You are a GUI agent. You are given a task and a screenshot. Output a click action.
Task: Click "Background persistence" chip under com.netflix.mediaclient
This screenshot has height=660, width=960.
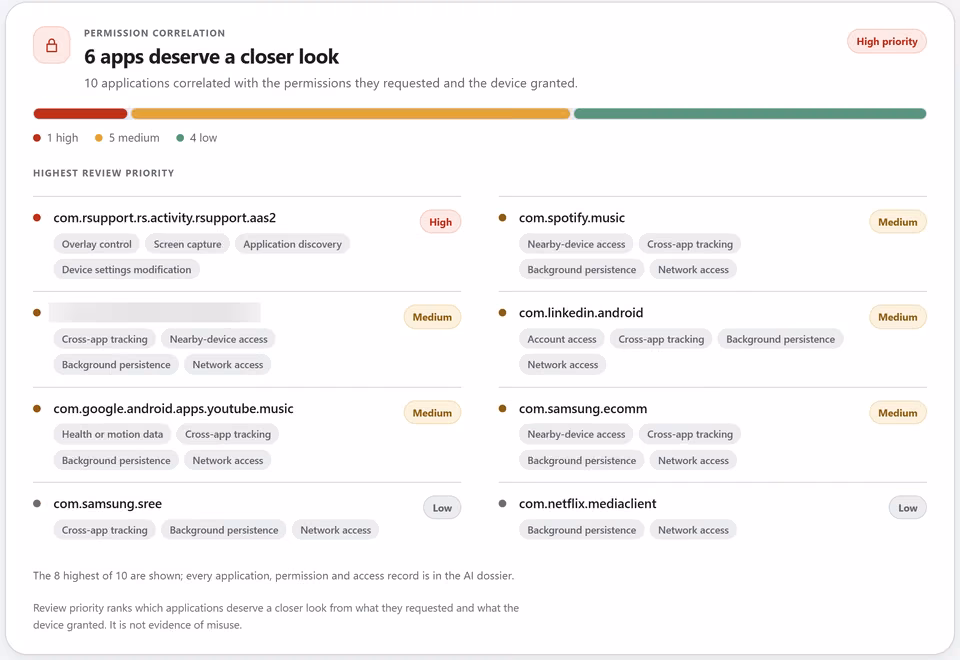582,530
